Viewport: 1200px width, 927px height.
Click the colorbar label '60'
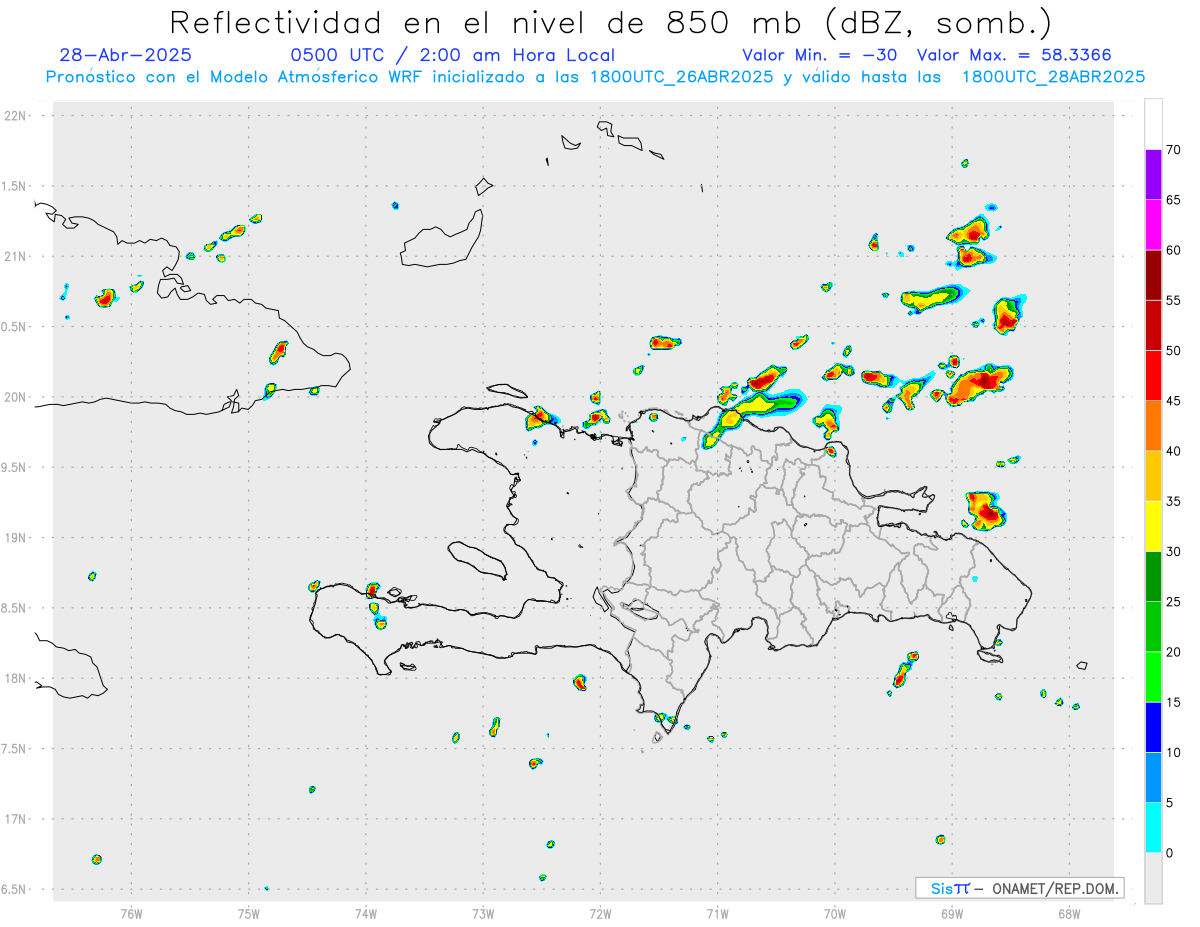click(x=1173, y=250)
